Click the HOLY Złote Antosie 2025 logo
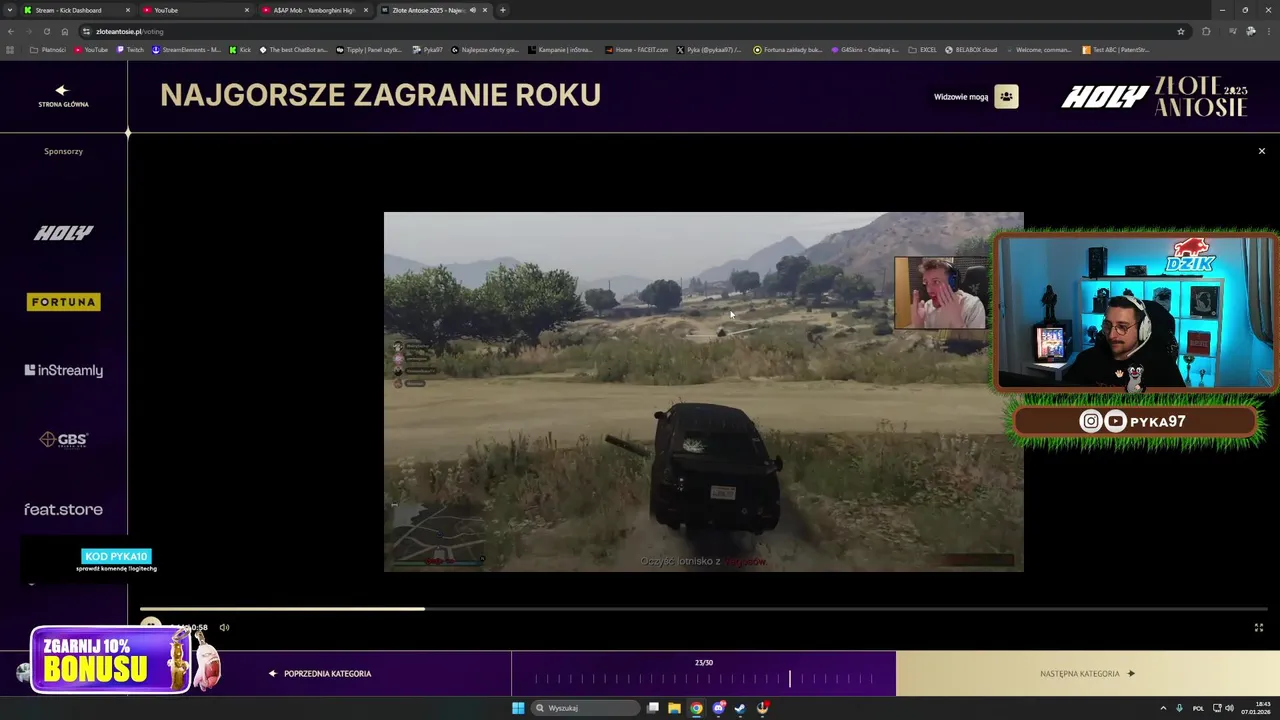Screen dimensions: 1280x720 point(1155,96)
